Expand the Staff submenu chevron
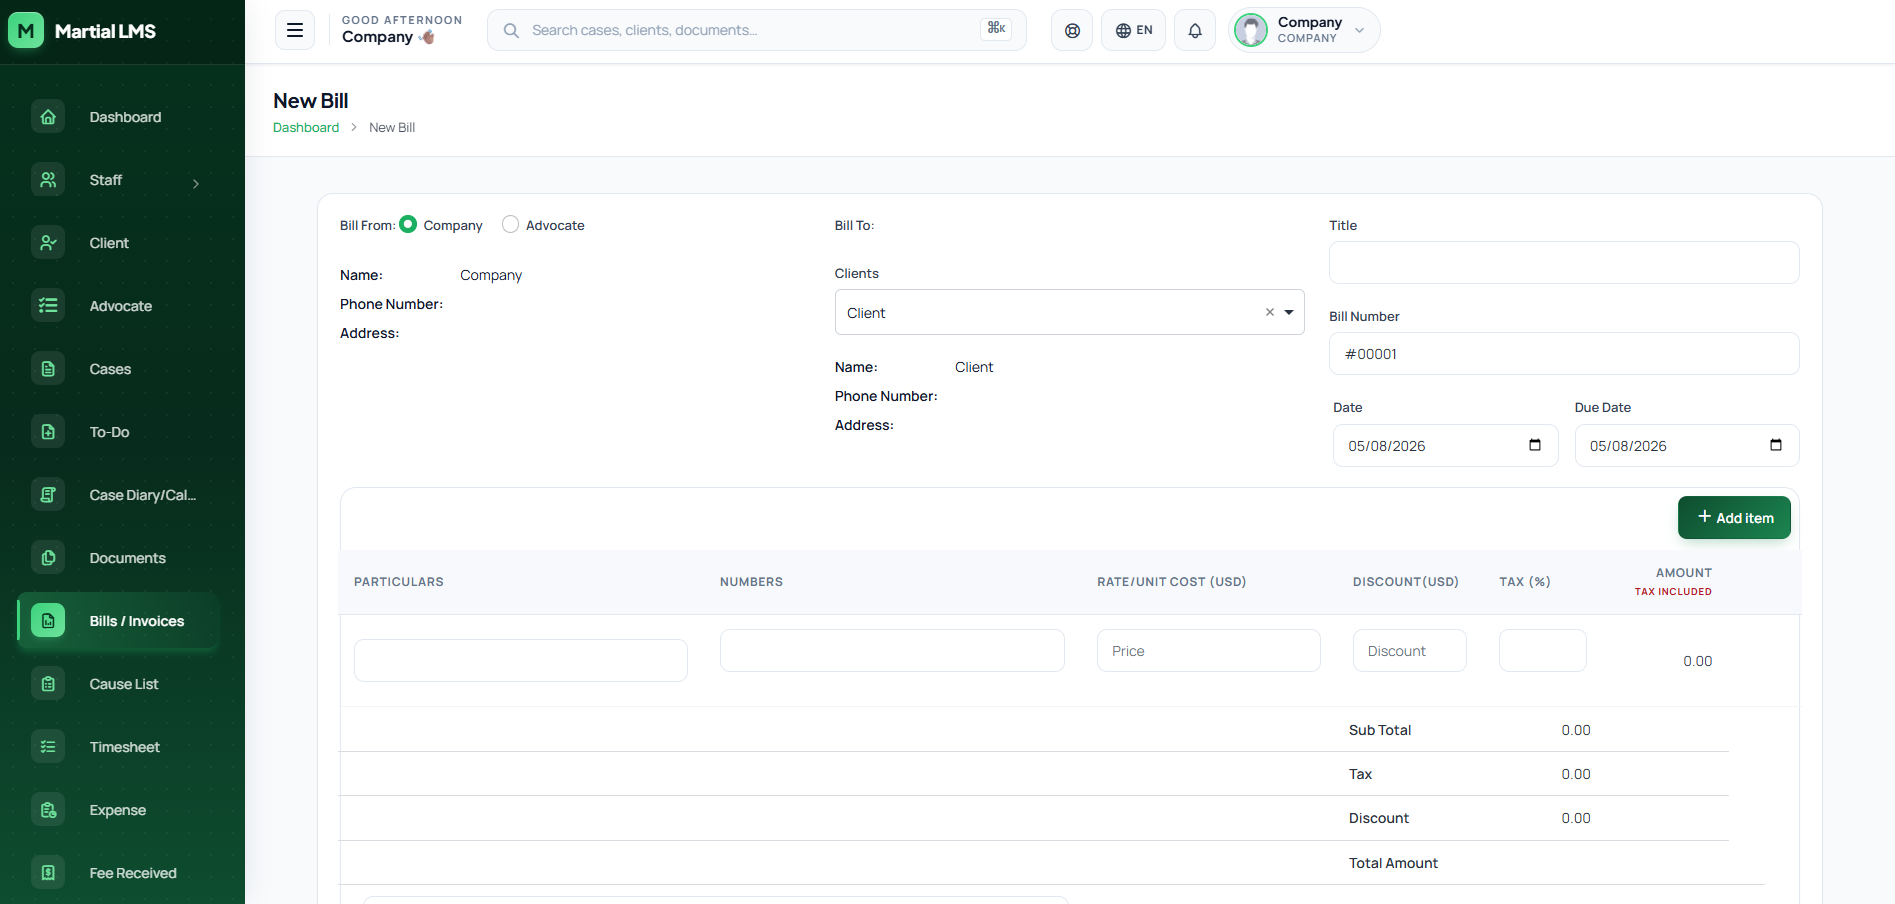The image size is (1895, 904). click(196, 184)
